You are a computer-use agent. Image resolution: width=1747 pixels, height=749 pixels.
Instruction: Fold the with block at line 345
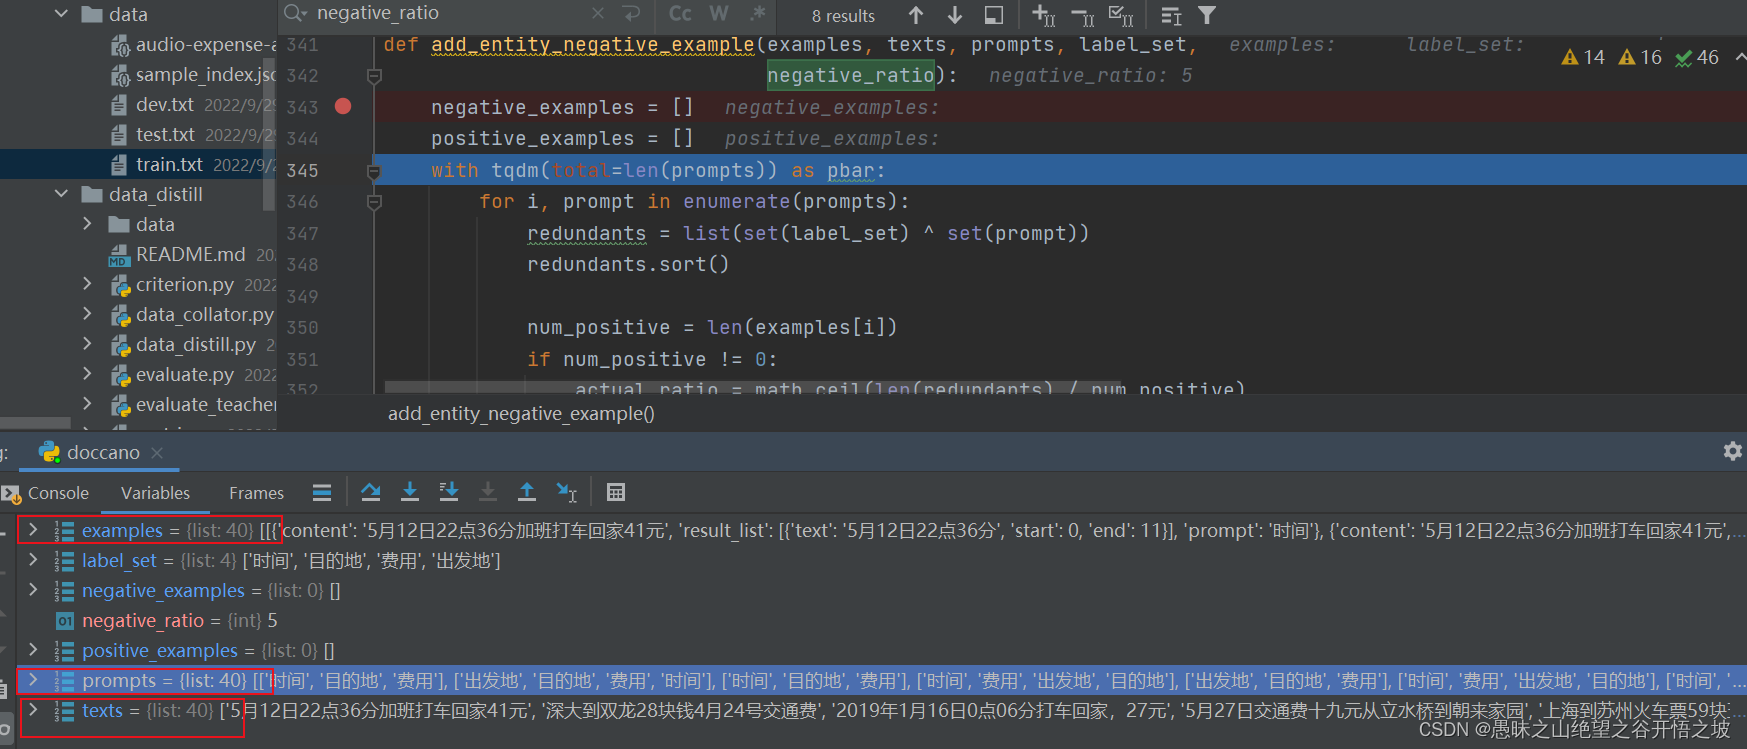tap(374, 171)
